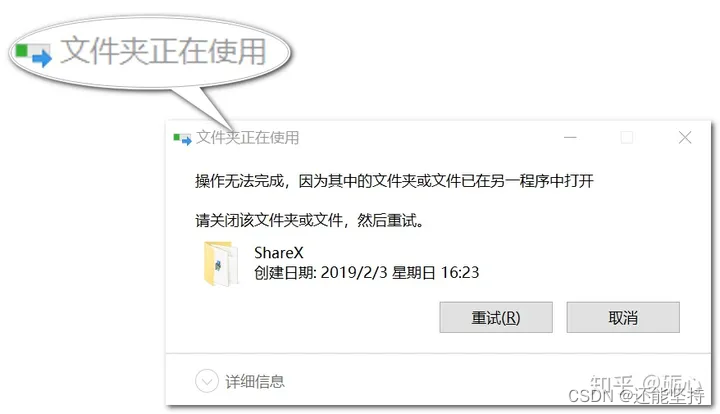
Task: Click the 创建日期 2019/2/3 creation date line
Action: 366,273
